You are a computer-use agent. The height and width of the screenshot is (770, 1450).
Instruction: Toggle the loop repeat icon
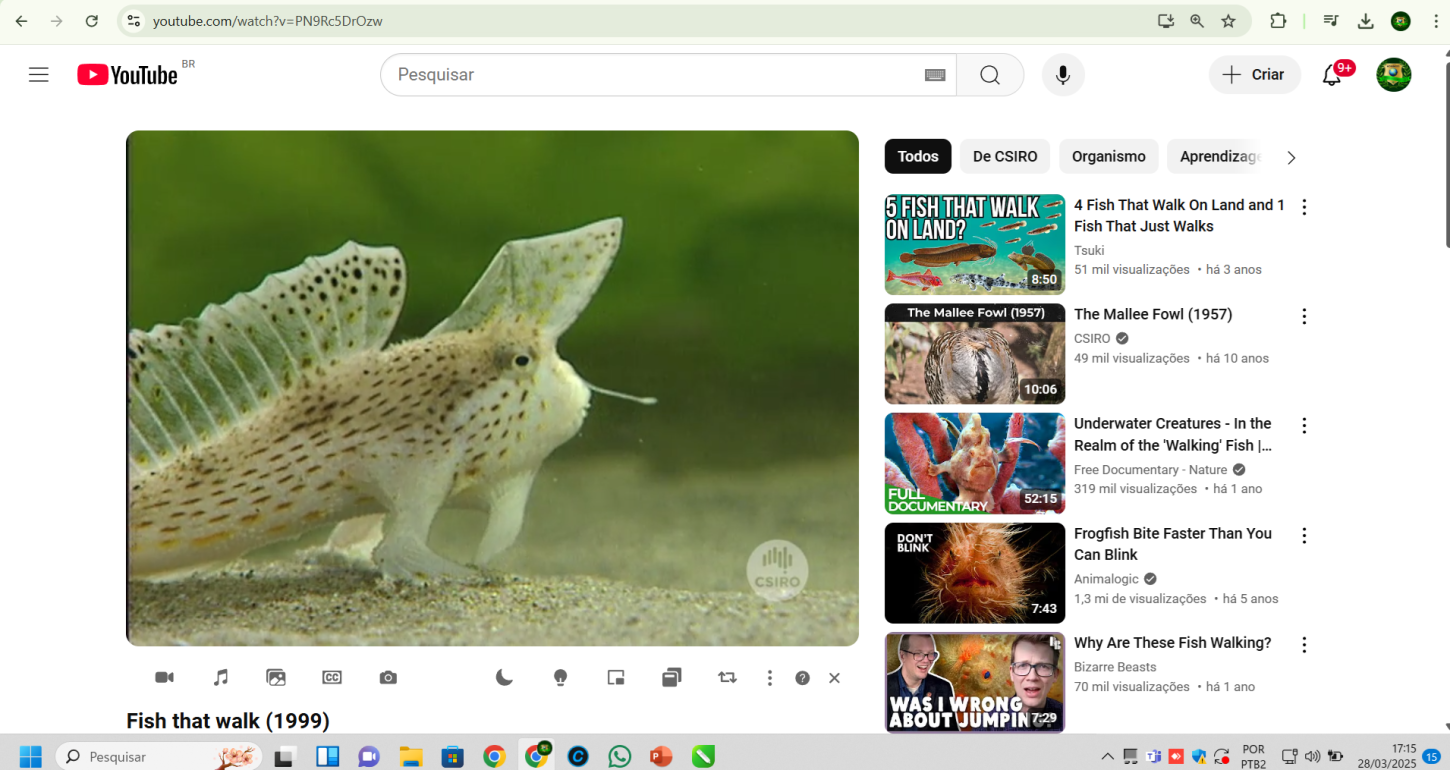tap(727, 678)
